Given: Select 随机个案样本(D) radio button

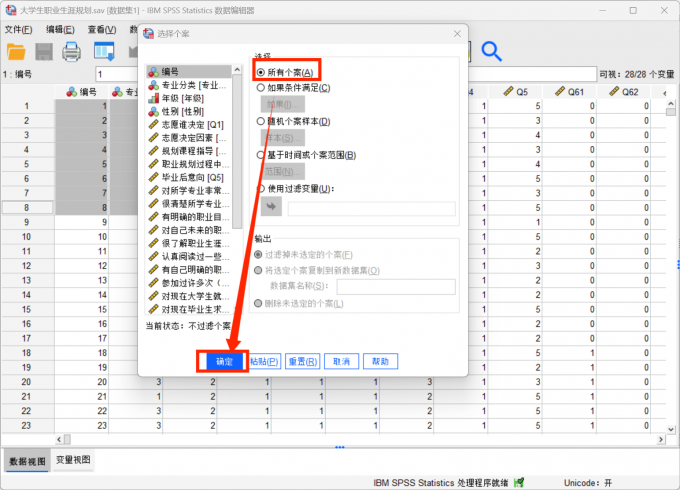Looking at the screenshot, I should [261, 121].
